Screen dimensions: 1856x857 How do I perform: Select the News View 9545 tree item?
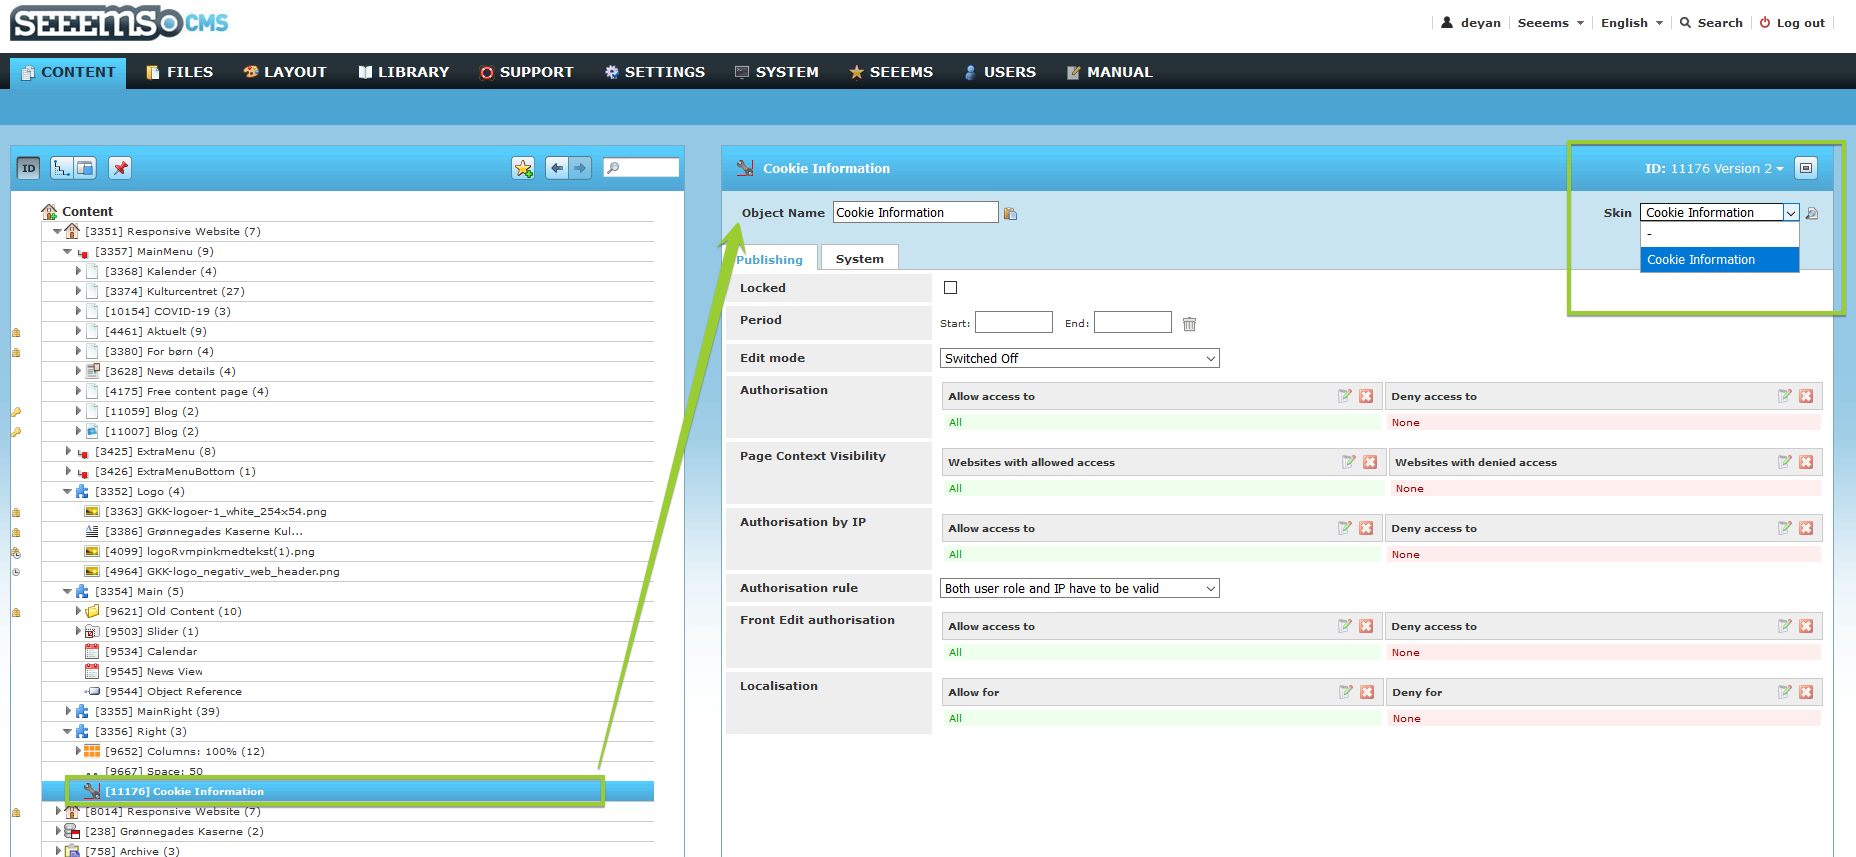pos(154,672)
